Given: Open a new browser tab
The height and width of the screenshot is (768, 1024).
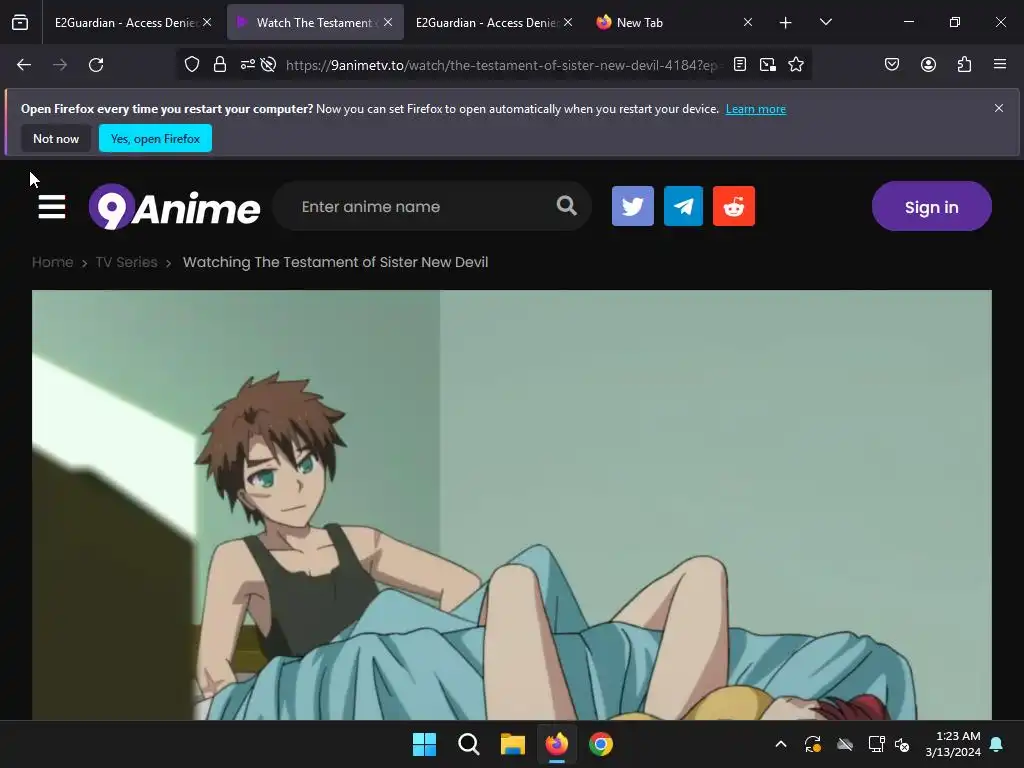Looking at the screenshot, I should click(785, 23).
